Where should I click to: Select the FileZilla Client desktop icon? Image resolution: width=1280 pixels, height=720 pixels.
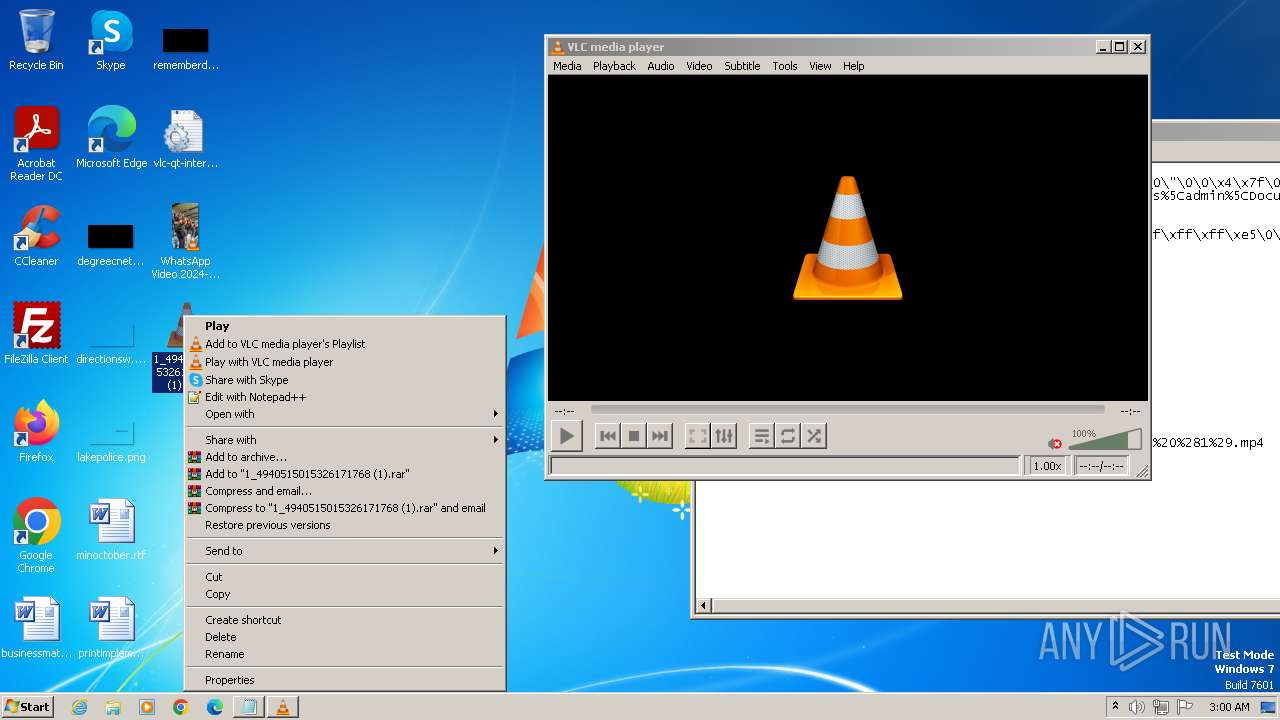[x=36, y=334]
